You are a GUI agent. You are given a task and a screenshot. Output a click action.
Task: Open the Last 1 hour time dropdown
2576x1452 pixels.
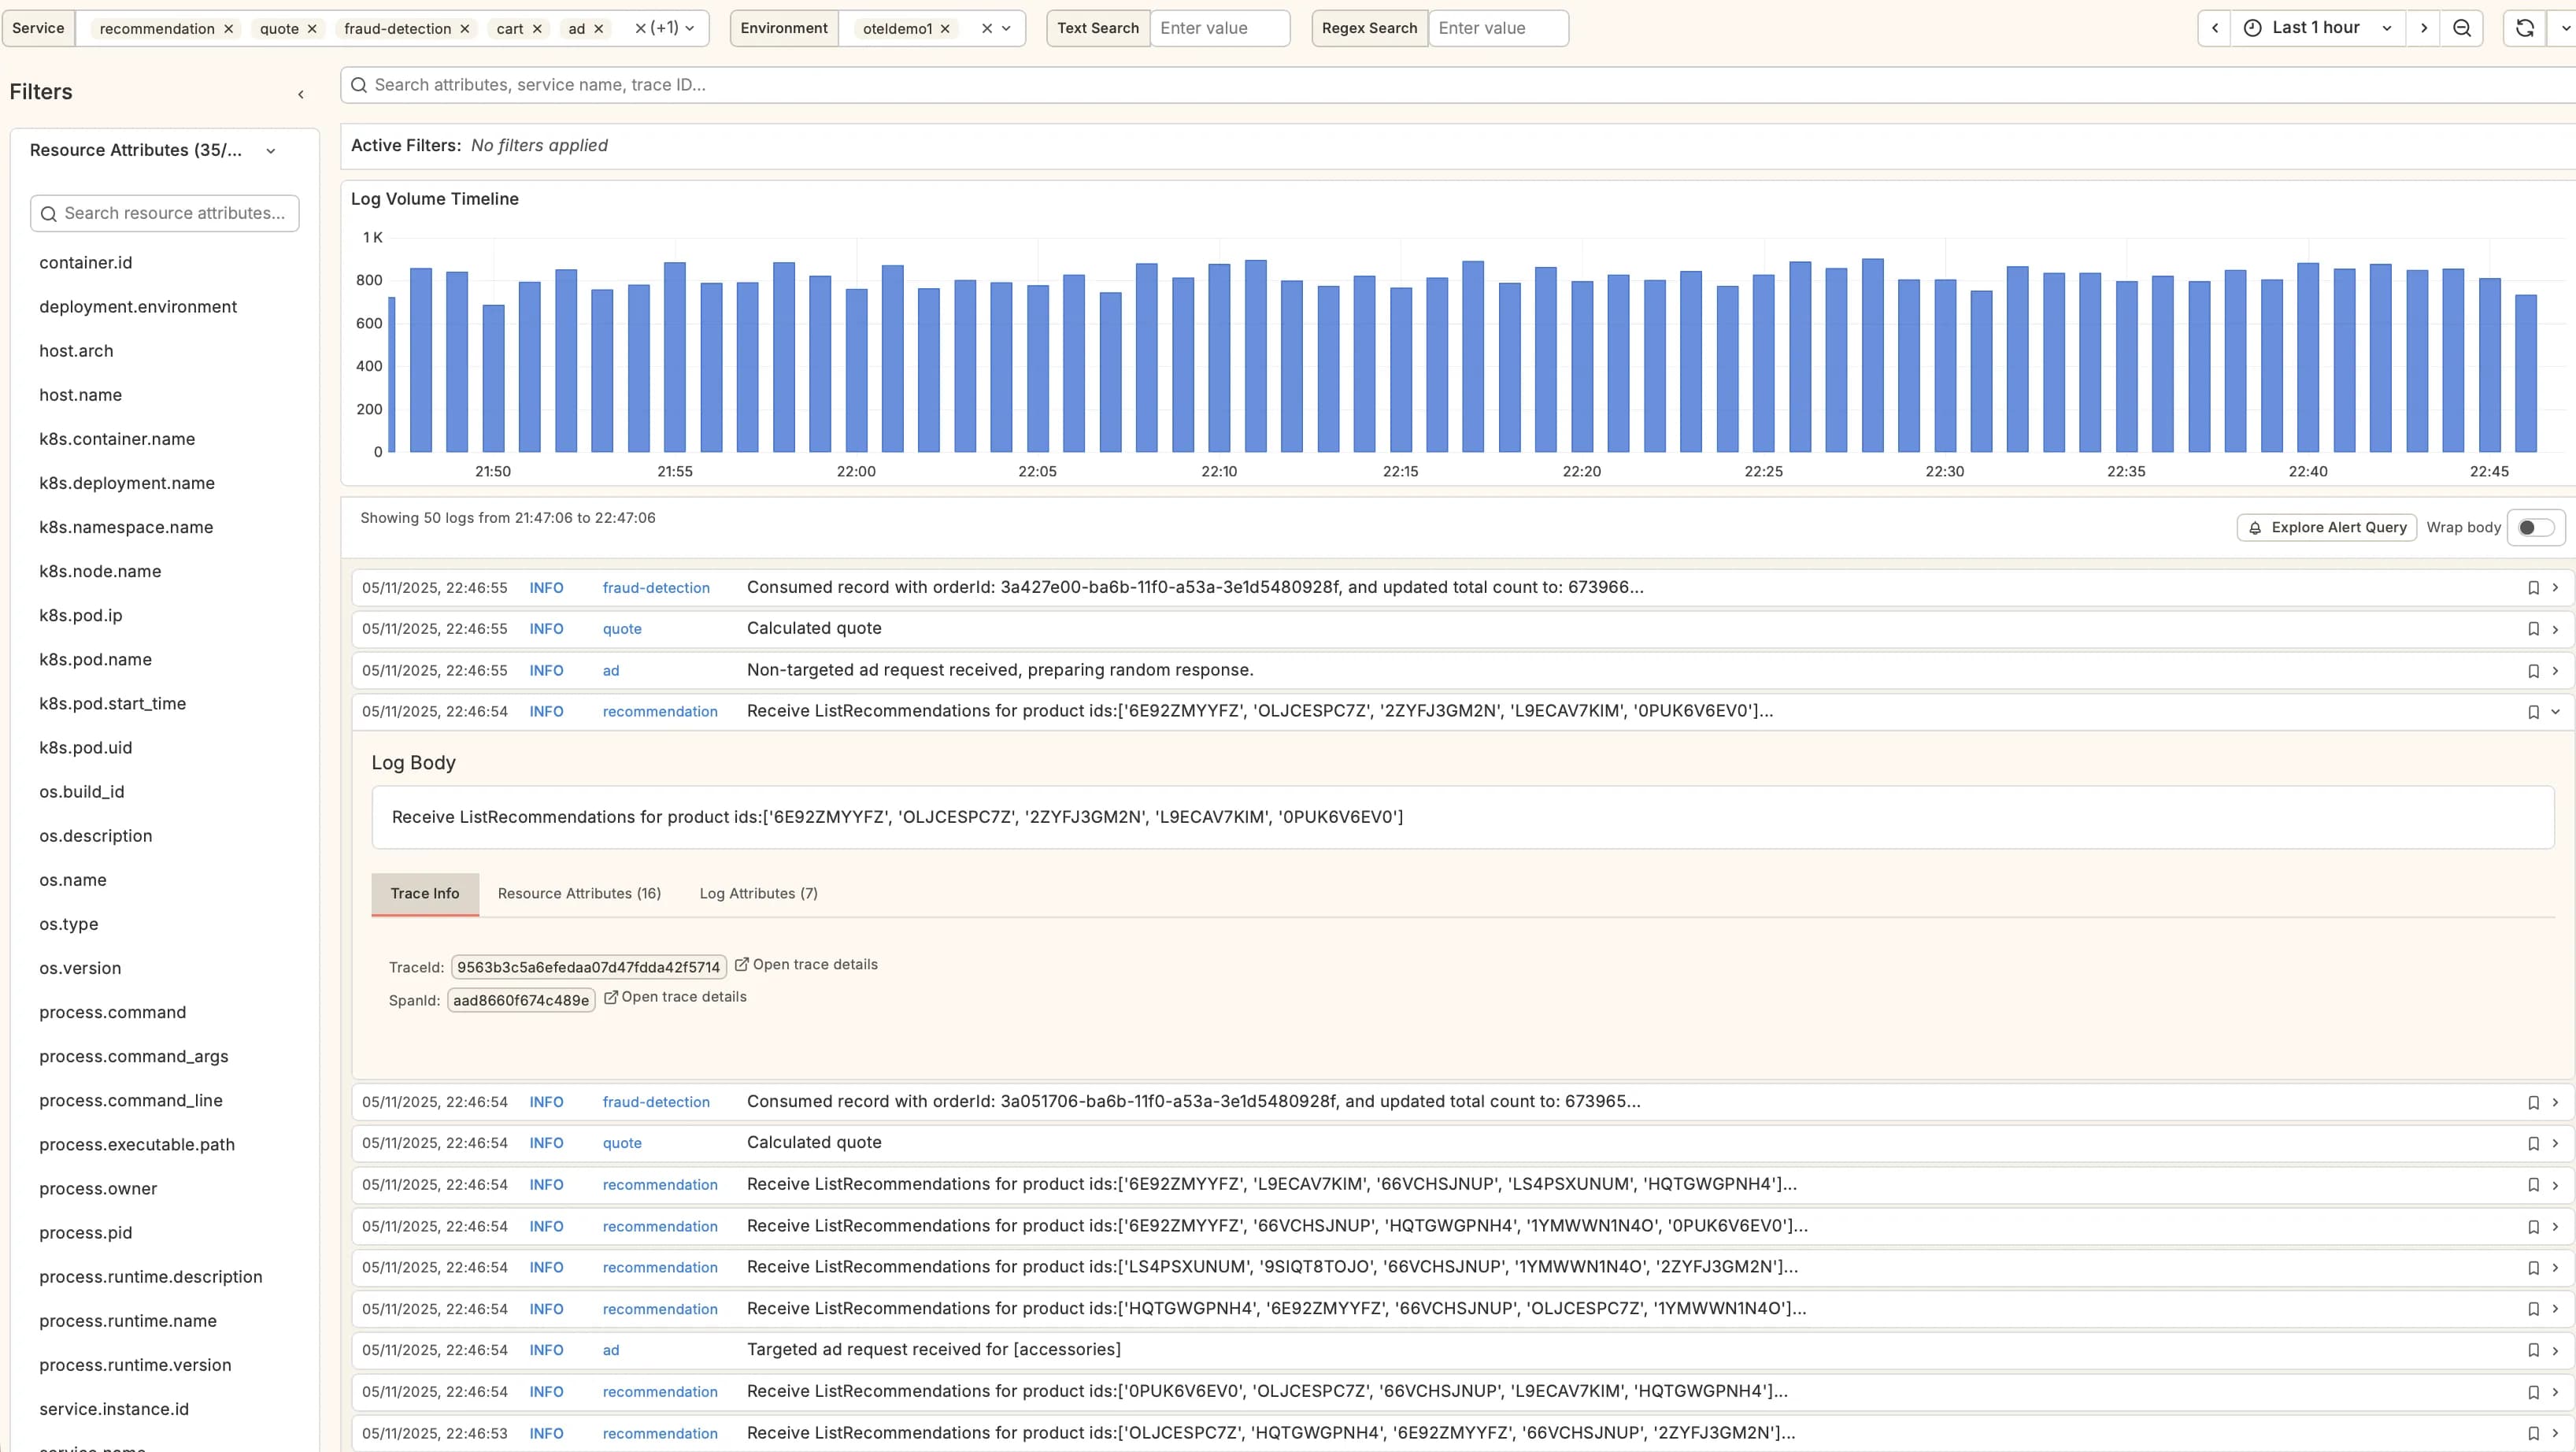[2316, 28]
